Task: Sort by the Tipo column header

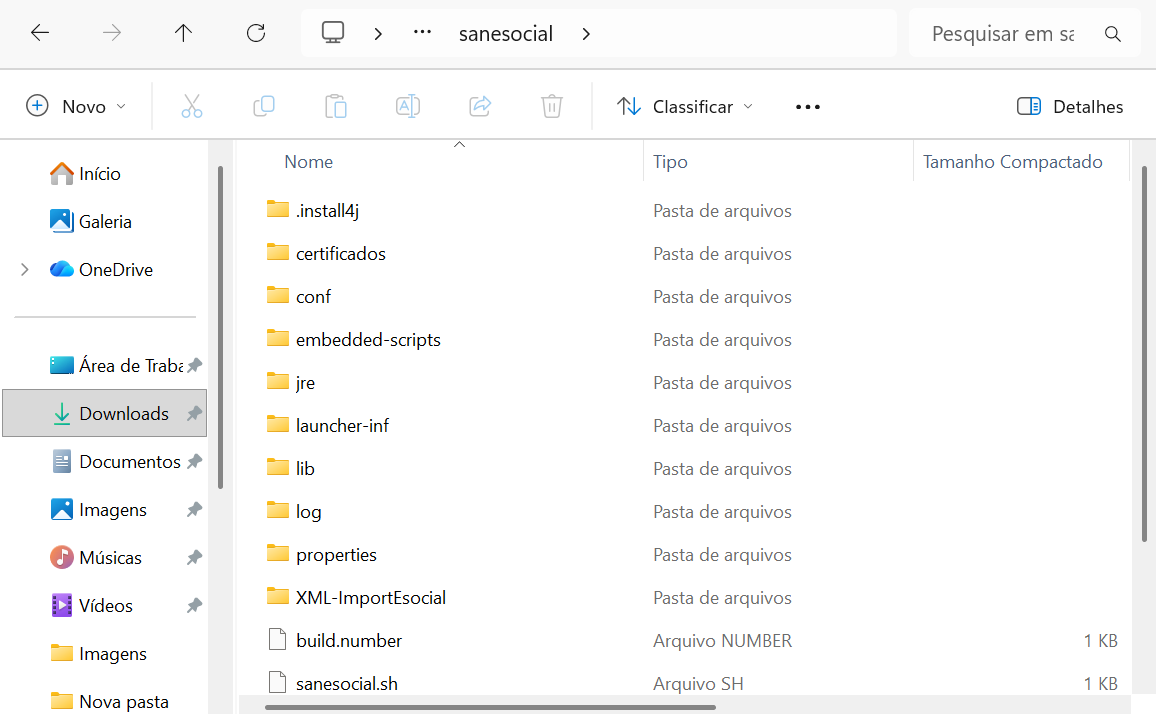Action: point(670,162)
